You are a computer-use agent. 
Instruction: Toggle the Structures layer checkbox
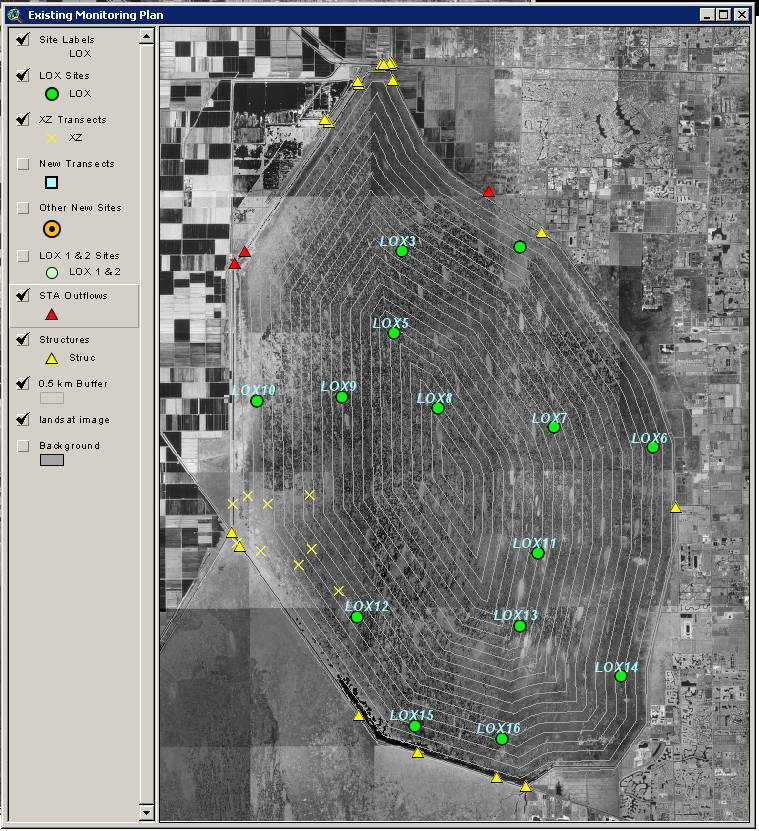click(23, 339)
